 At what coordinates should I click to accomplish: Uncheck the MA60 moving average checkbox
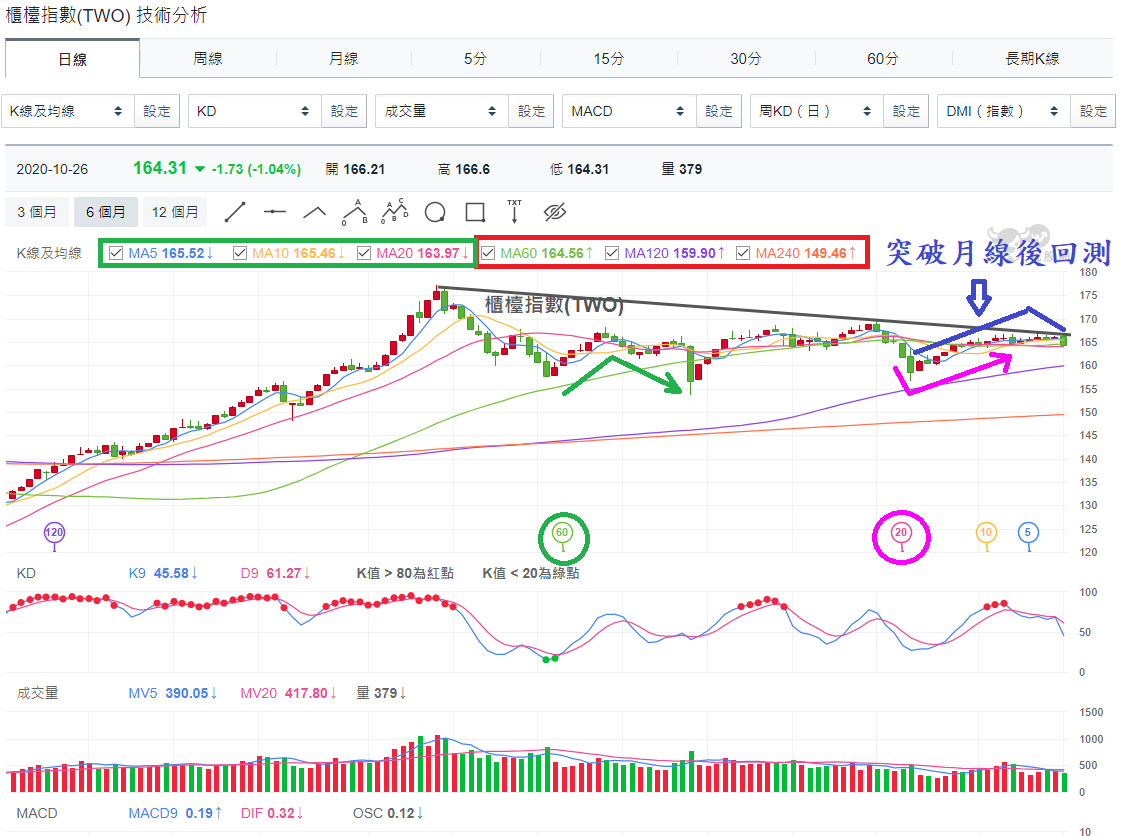[488, 253]
